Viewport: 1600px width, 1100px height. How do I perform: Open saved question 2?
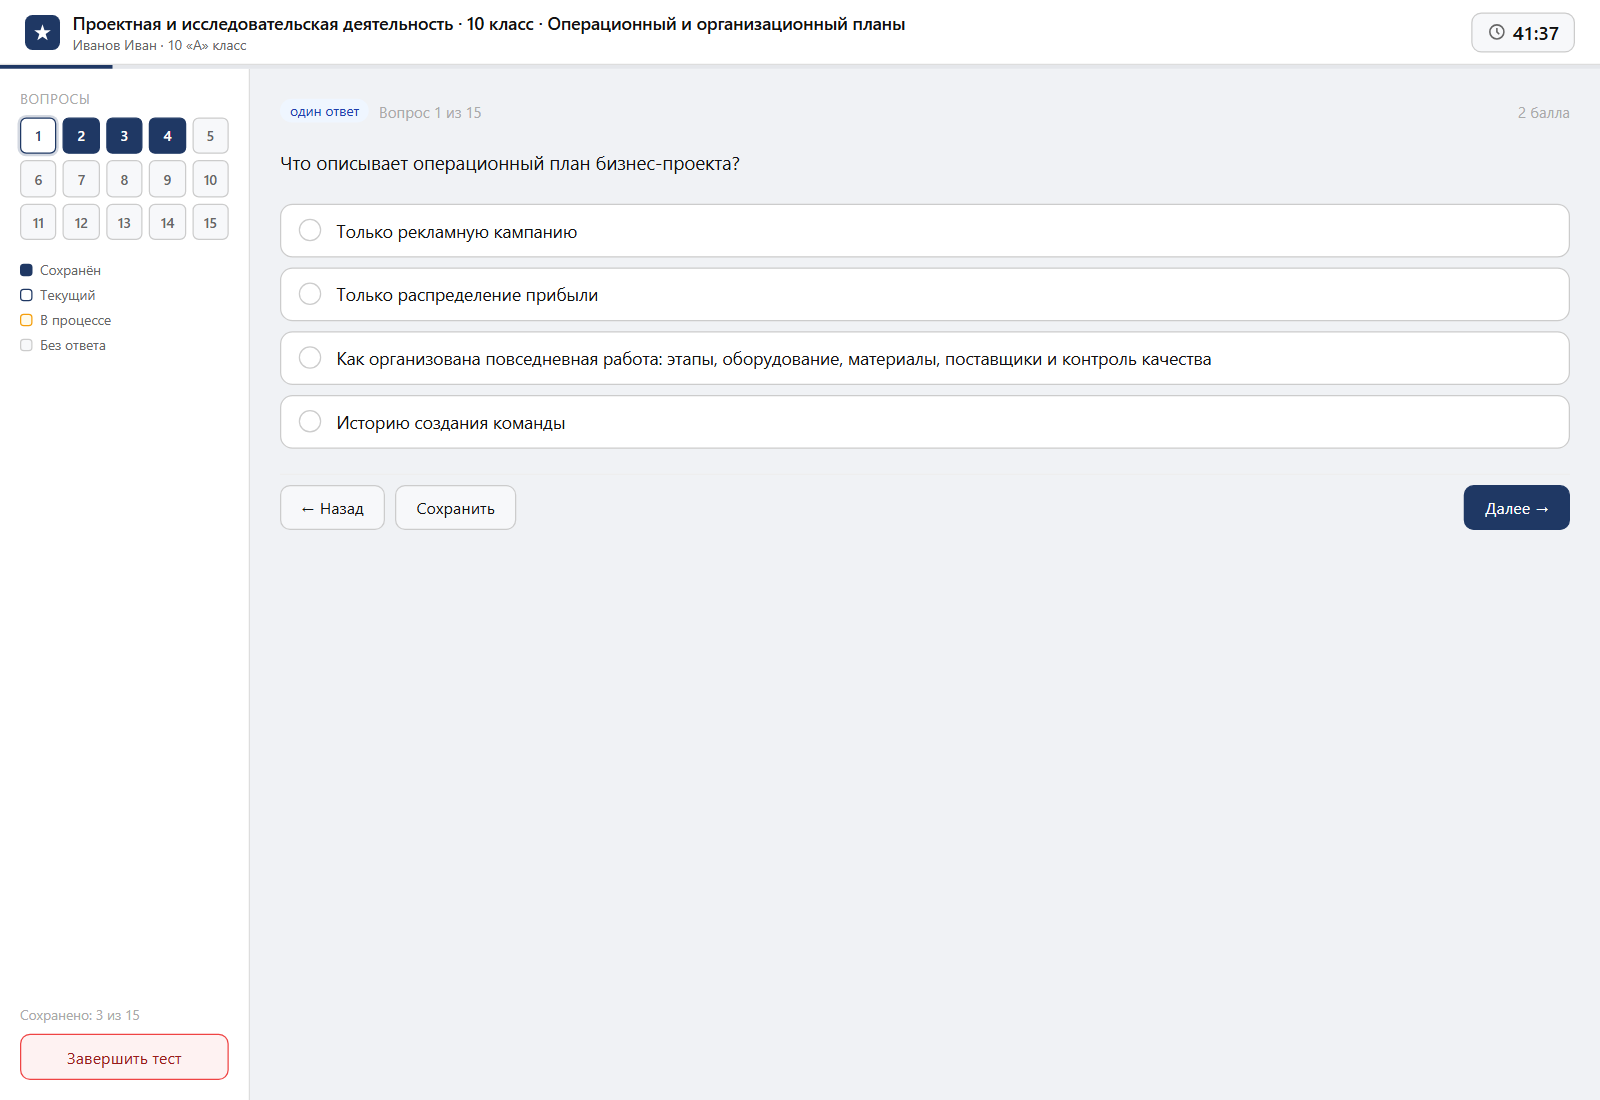(81, 136)
